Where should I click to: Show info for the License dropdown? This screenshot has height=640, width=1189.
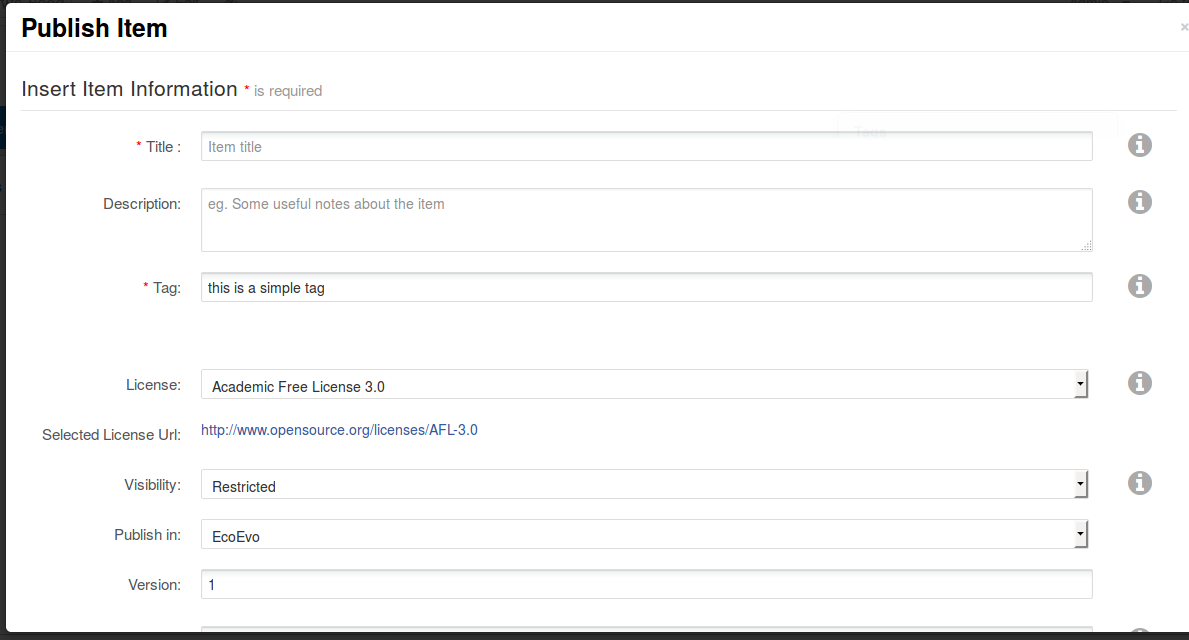1140,383
